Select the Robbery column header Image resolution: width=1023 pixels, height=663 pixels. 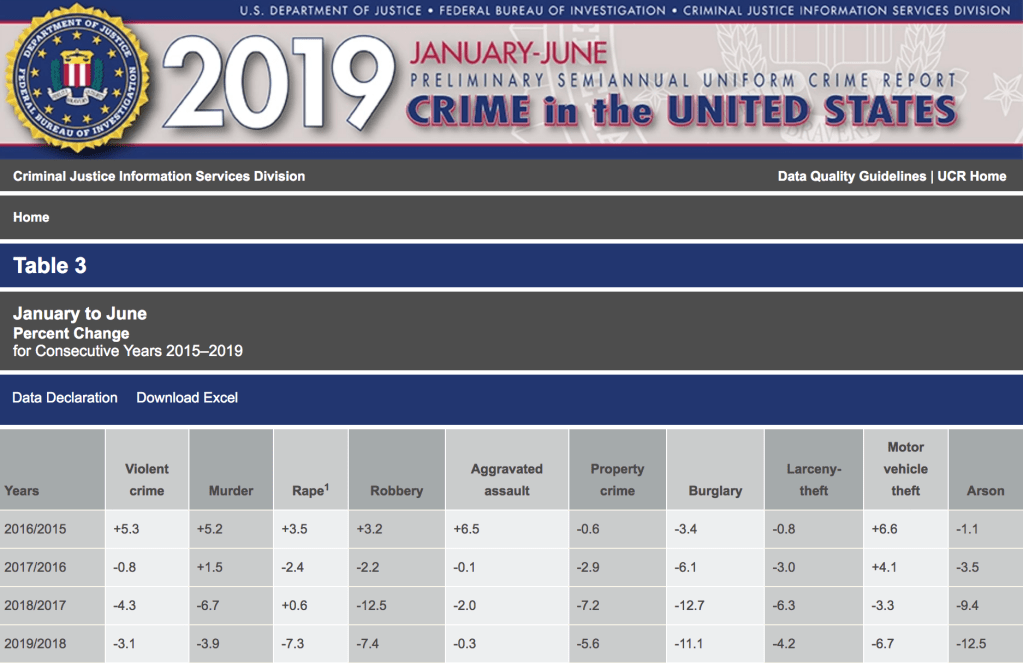coord(396,491)
